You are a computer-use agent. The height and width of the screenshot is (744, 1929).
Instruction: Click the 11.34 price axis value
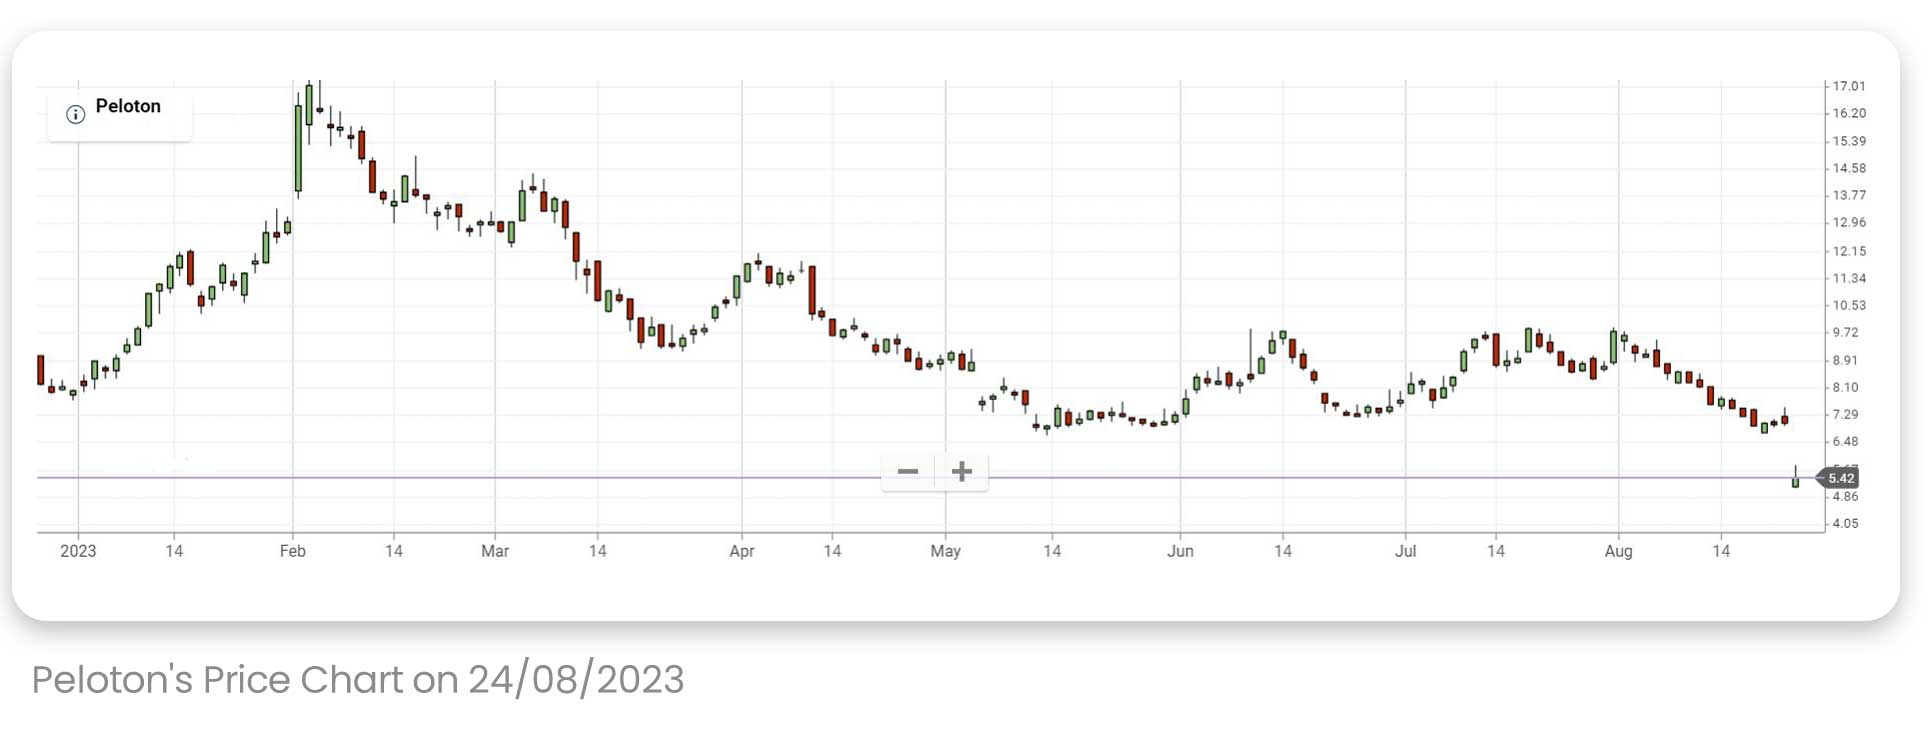click(x=1849, y=278)
